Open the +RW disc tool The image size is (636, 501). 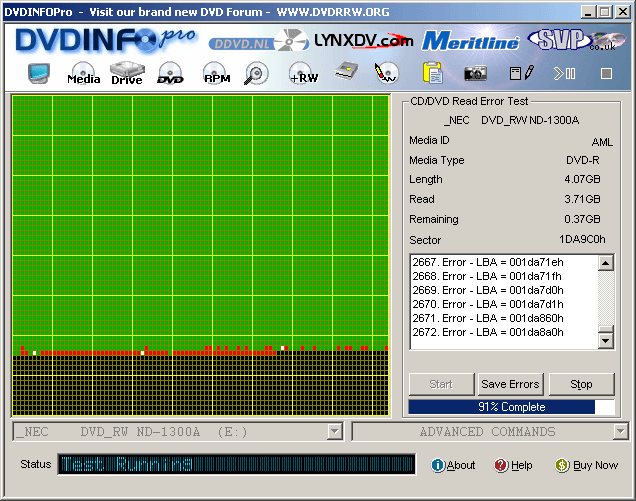[303, 73]
